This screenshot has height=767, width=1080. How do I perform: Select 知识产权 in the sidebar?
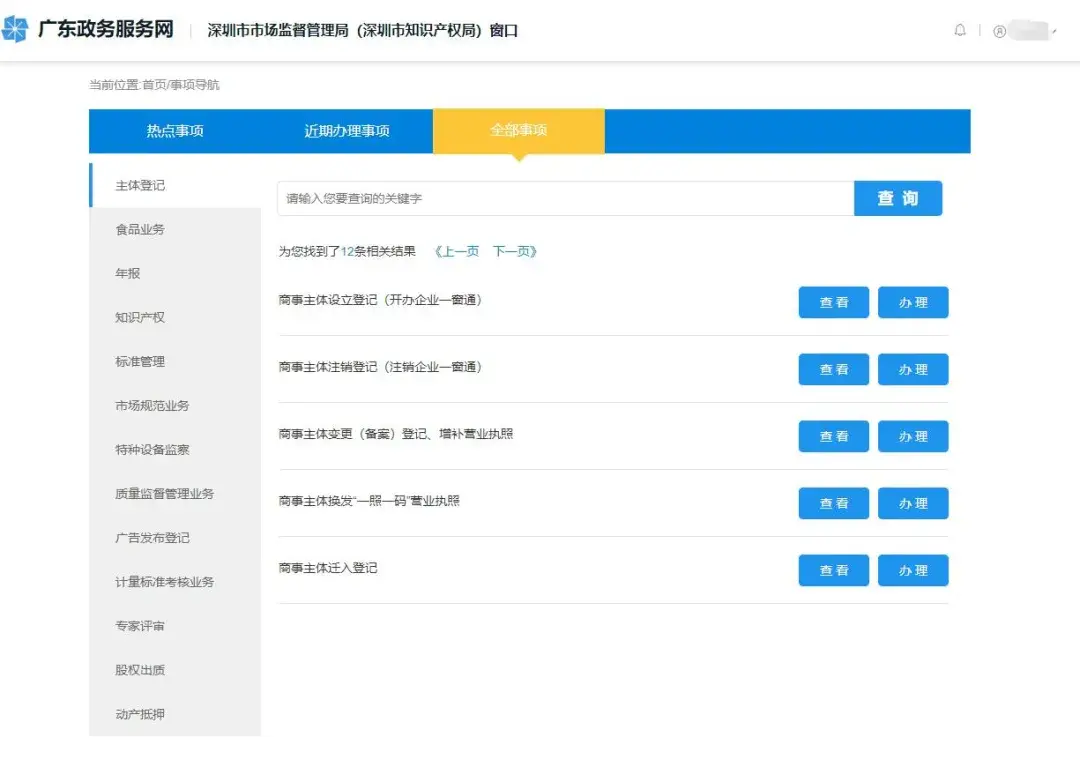click(x=138, y=317)
